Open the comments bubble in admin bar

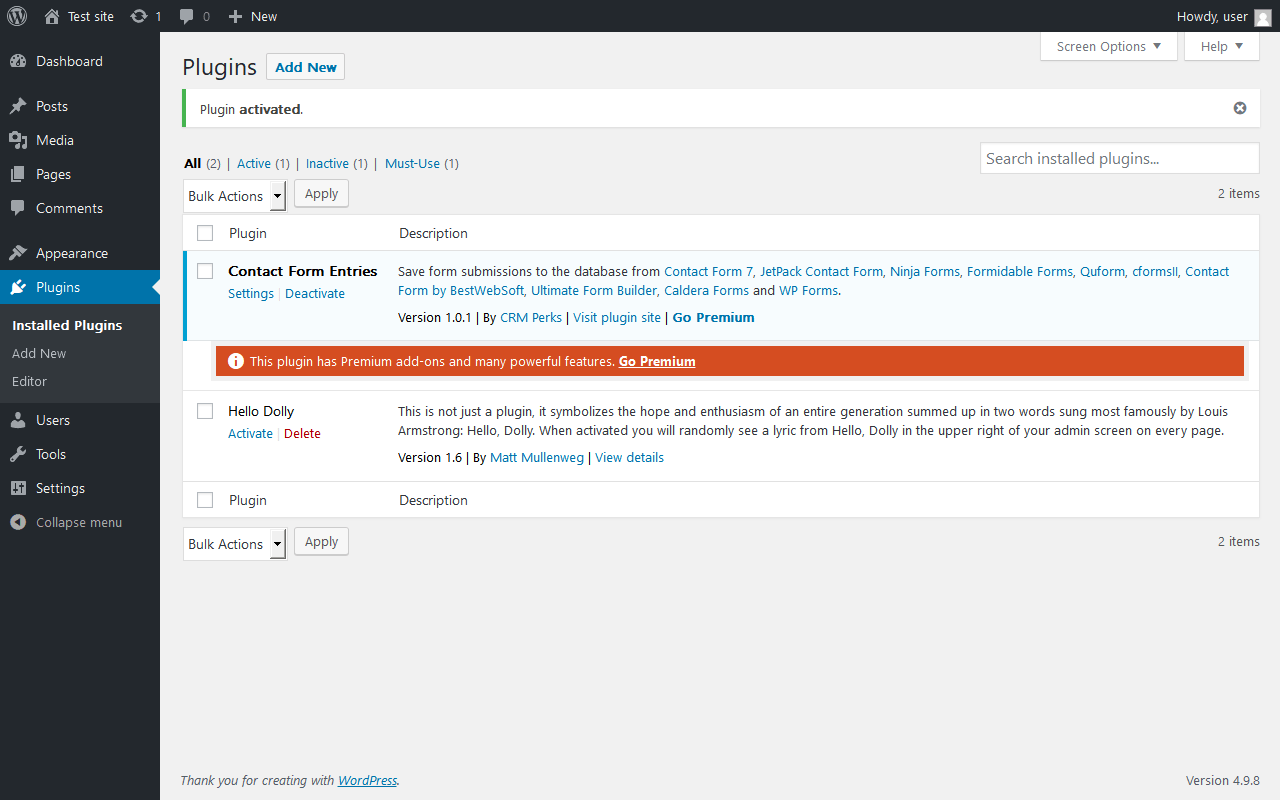coord(187,16)
